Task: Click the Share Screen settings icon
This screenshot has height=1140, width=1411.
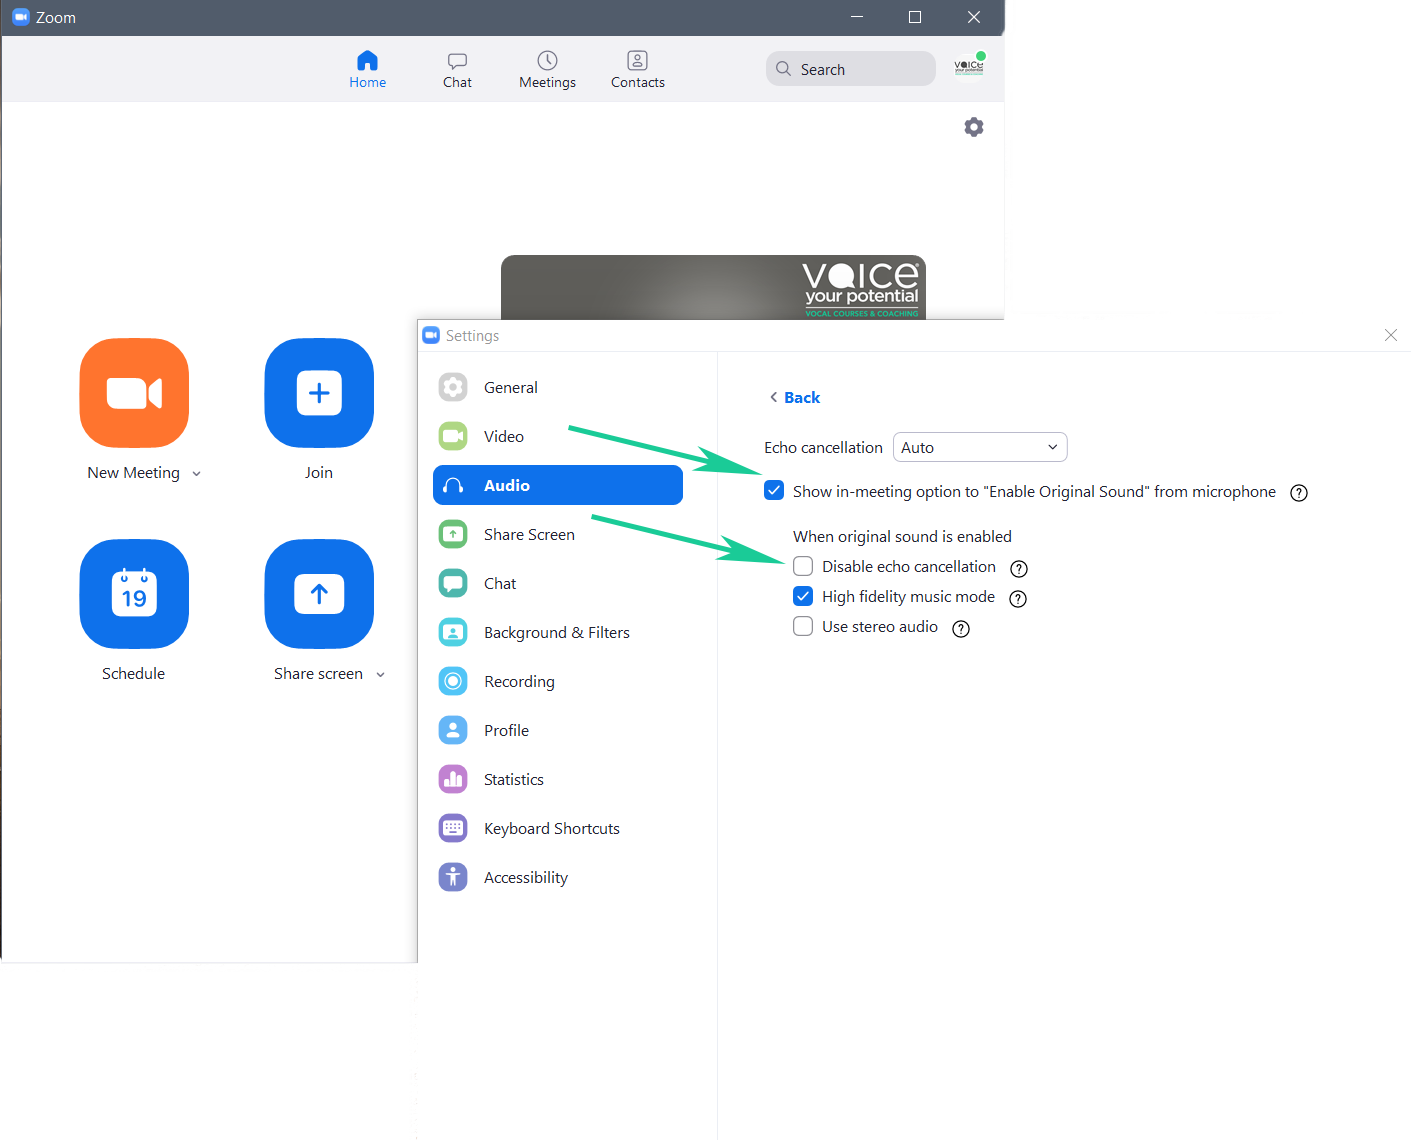Action: [453, 534]
